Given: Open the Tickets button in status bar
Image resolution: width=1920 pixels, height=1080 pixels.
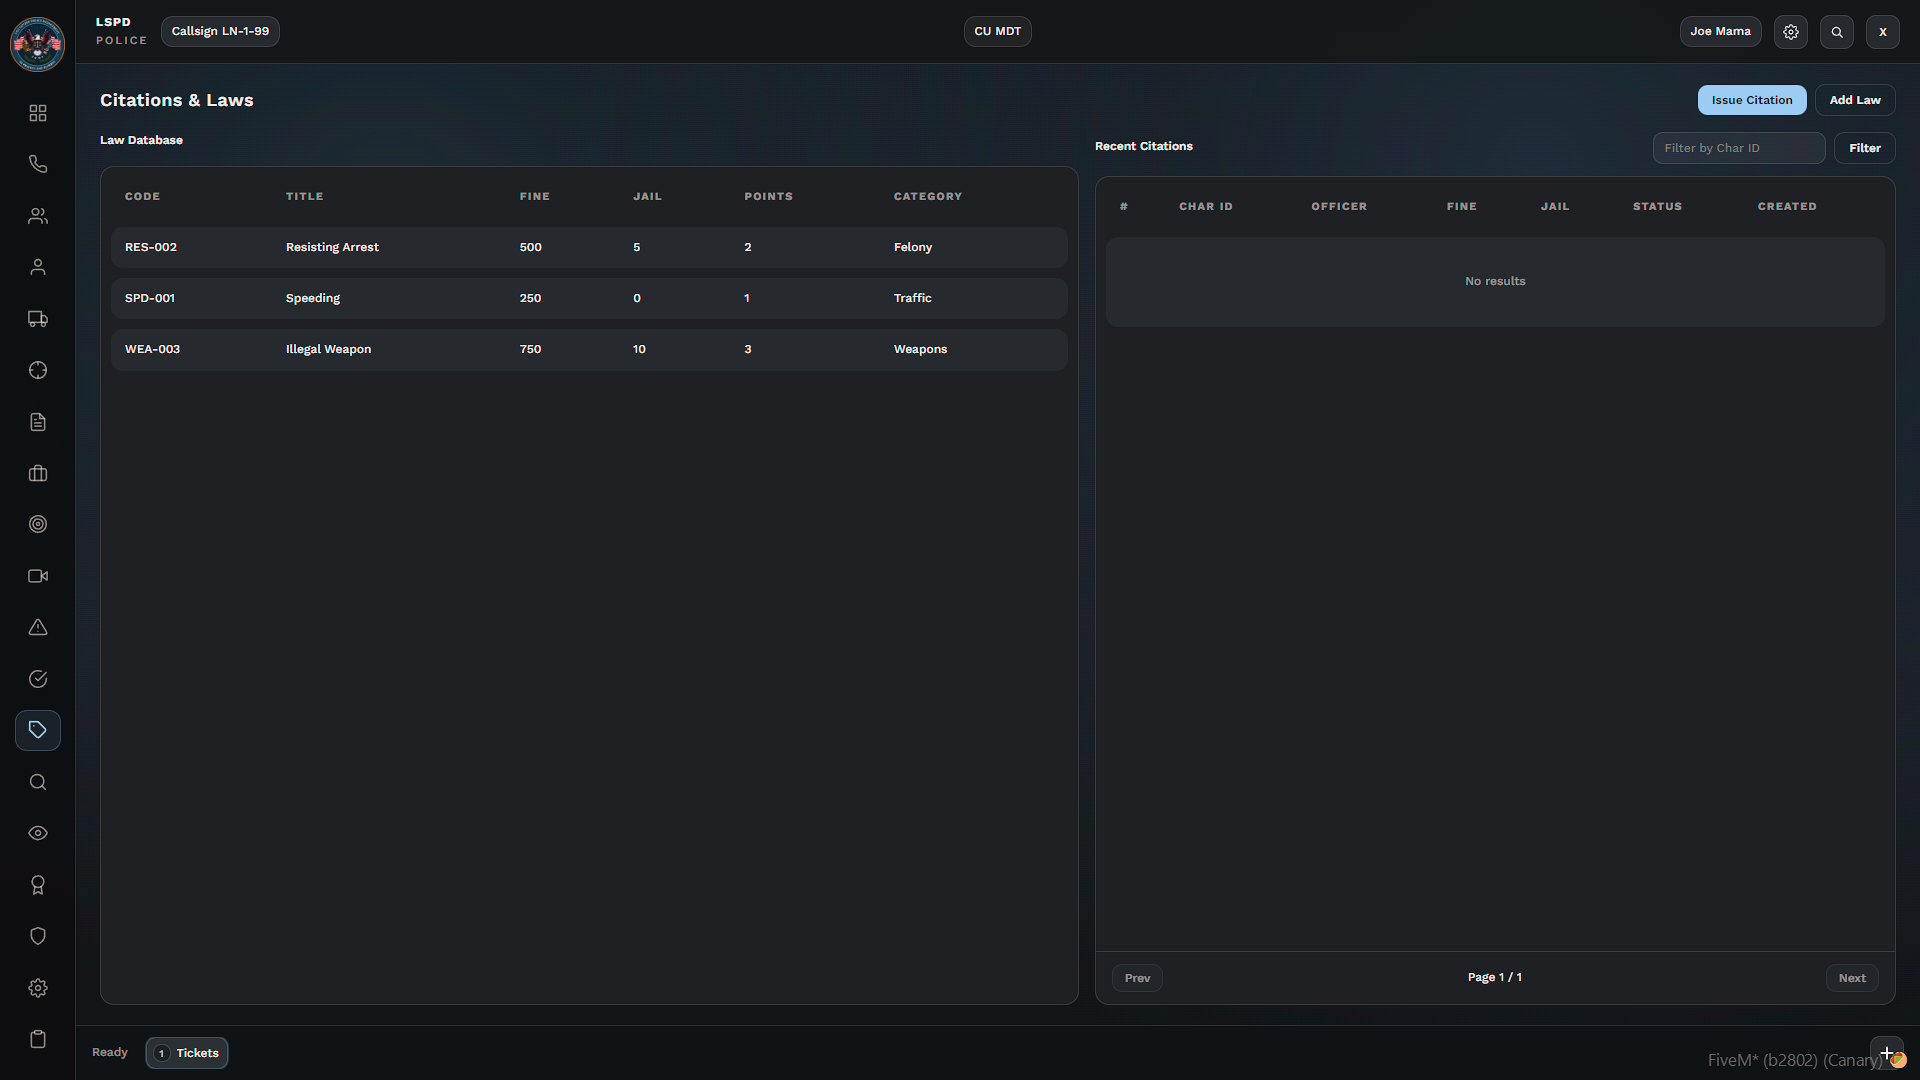Looking at the screenshot, I should [x=187, y=1053].
